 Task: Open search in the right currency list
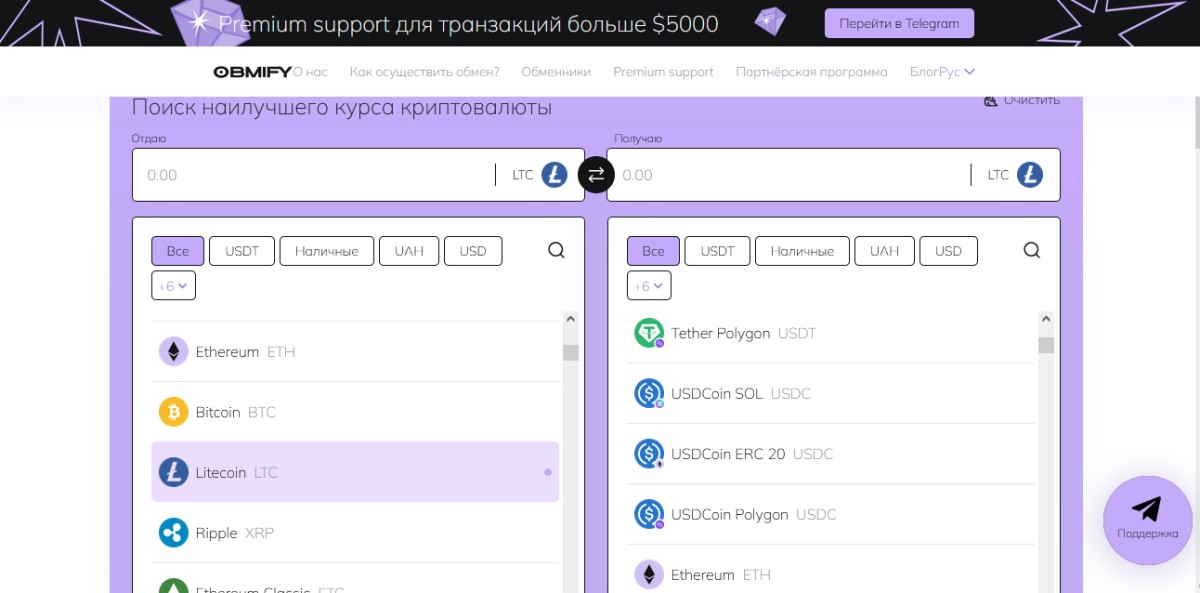(1032, 250)
